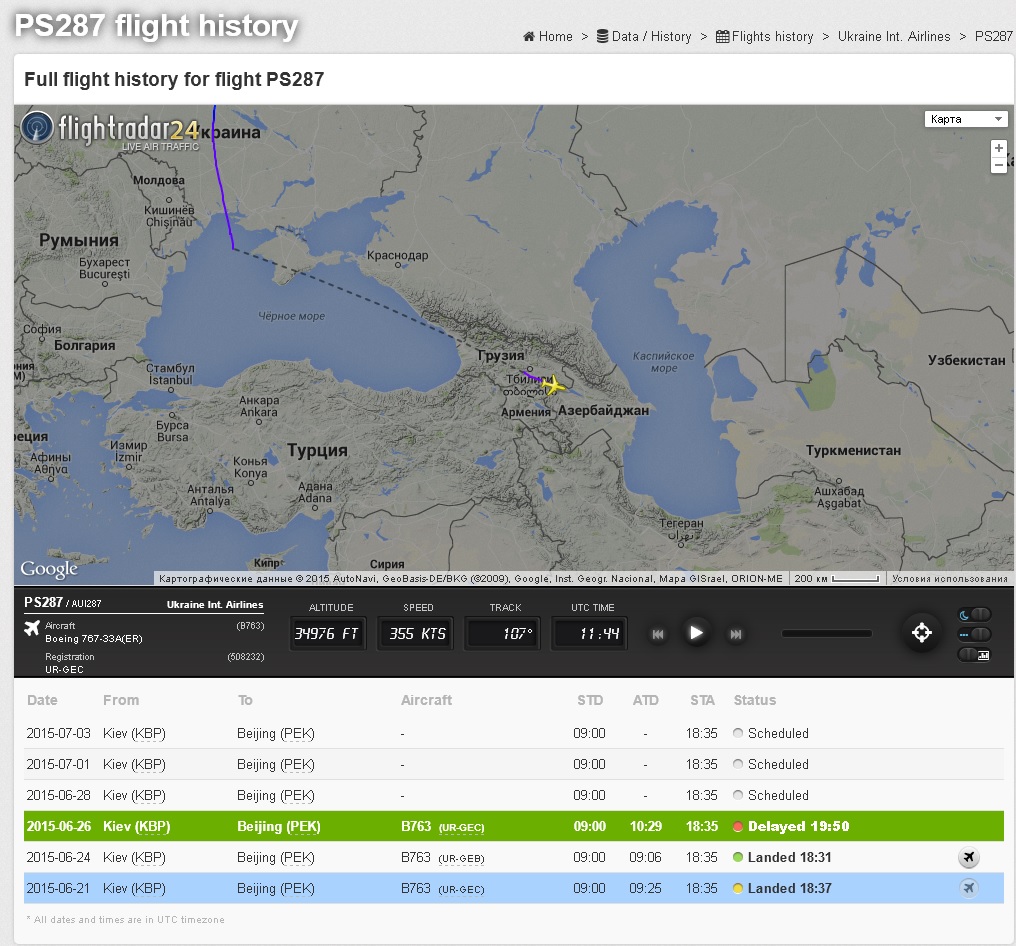Play the flight track playback

pyautogui.click(x=696, y=632)
